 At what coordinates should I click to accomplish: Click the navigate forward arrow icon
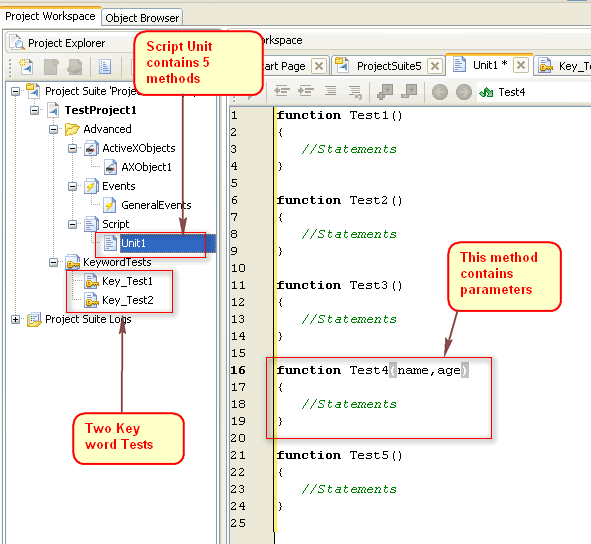pyautogui.click(x=464, y=92)
